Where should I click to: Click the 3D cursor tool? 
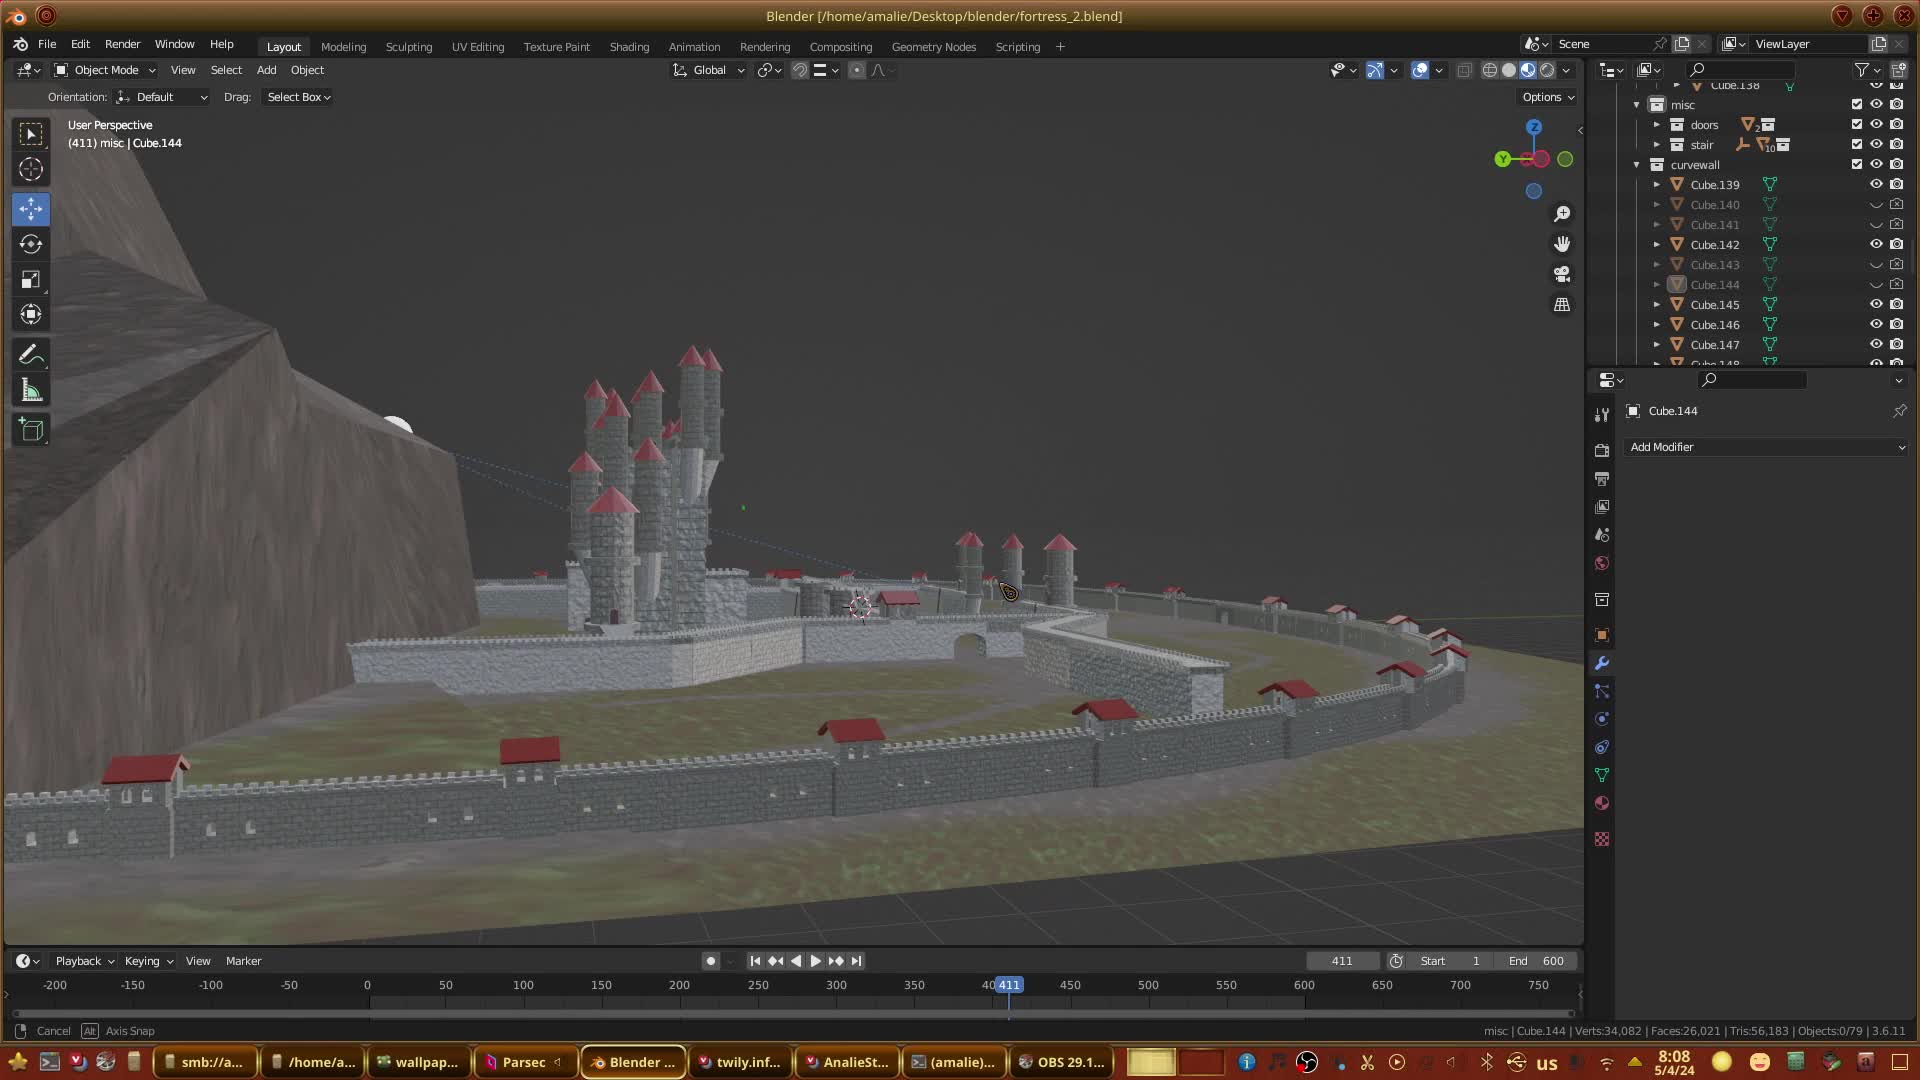31,169
